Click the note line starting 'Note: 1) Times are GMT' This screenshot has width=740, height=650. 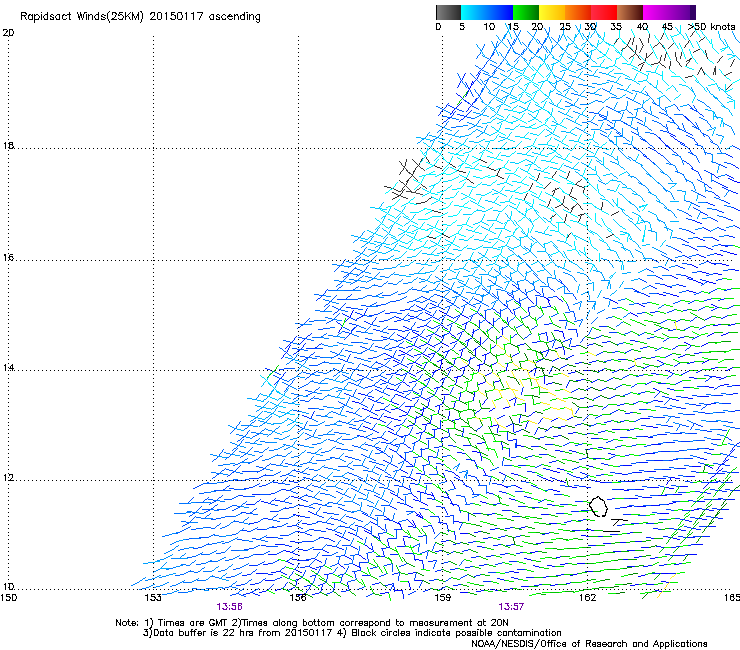tap(312, 623)
